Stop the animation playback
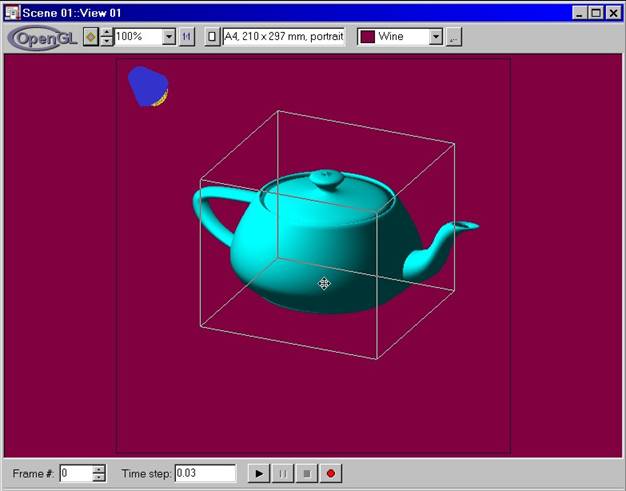 [x=306, y=473]
